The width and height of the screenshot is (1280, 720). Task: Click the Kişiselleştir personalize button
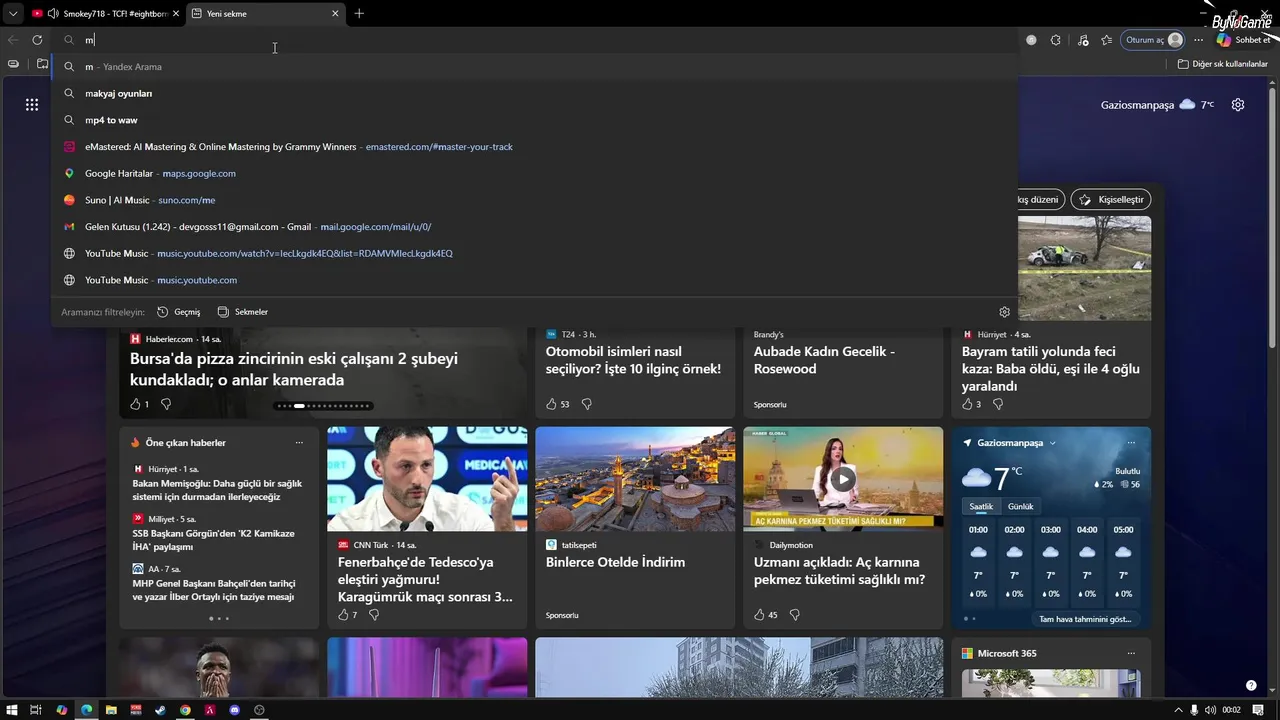coord(1111,199)
